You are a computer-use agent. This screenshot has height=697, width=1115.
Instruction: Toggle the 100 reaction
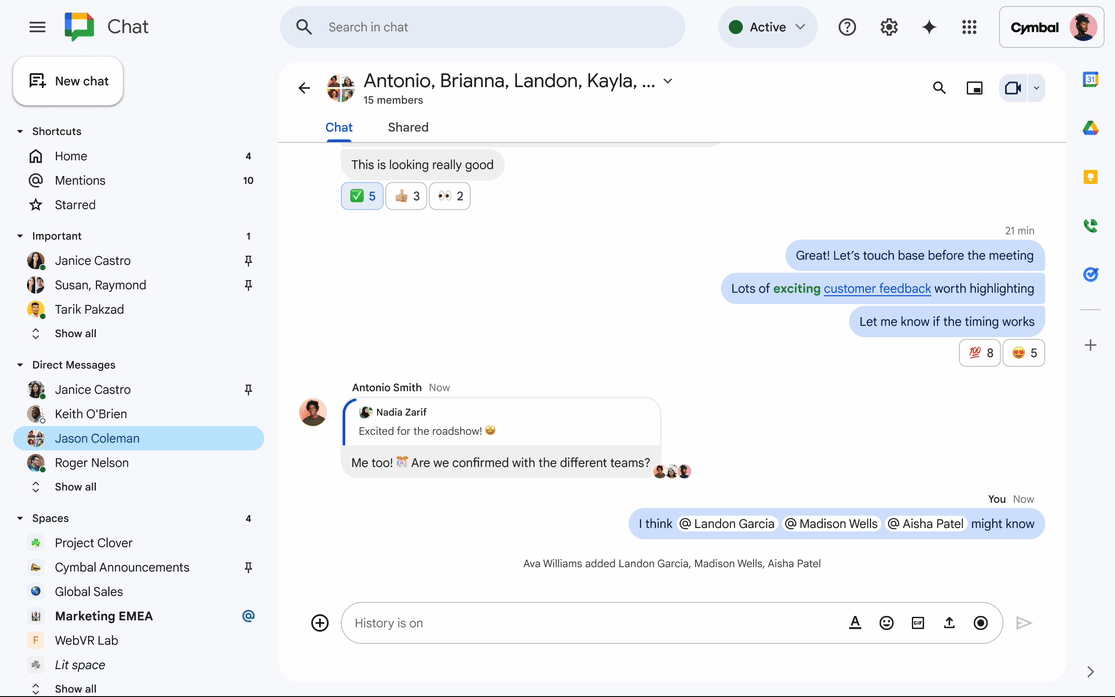pos(980,353)
